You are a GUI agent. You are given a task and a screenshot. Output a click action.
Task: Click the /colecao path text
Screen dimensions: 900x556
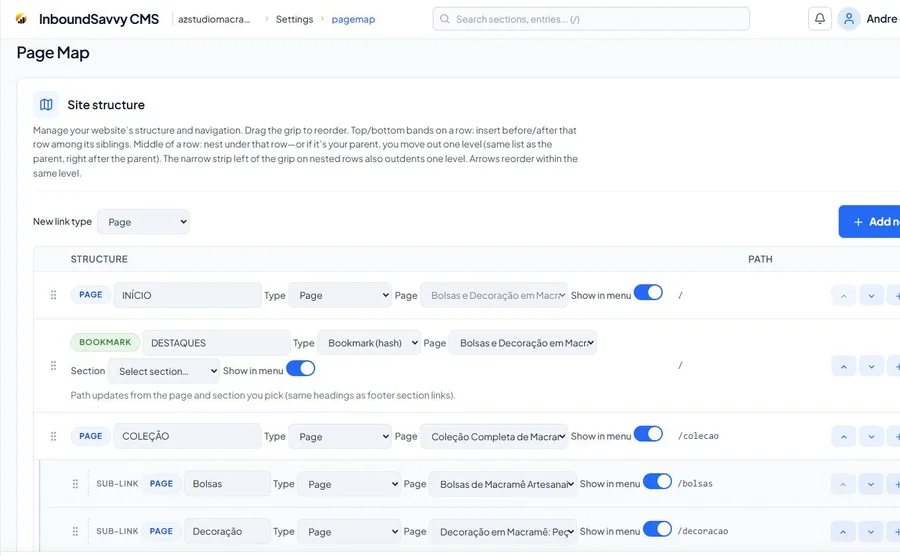pyautogui.click(x=698, y=436)
